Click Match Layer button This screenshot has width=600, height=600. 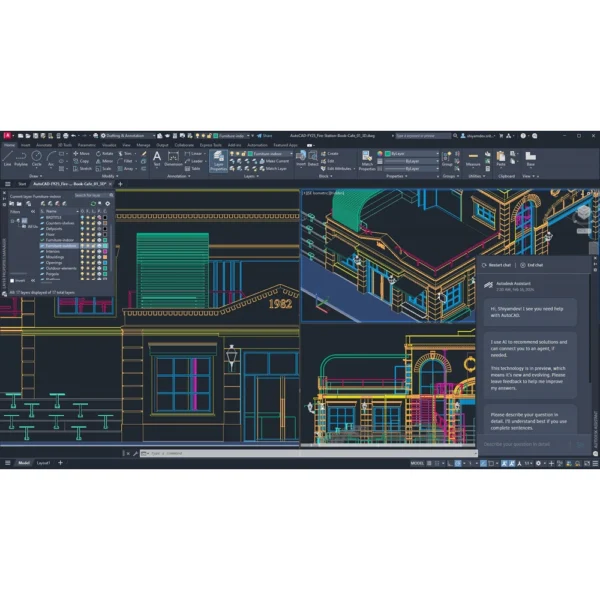[273, 168]
